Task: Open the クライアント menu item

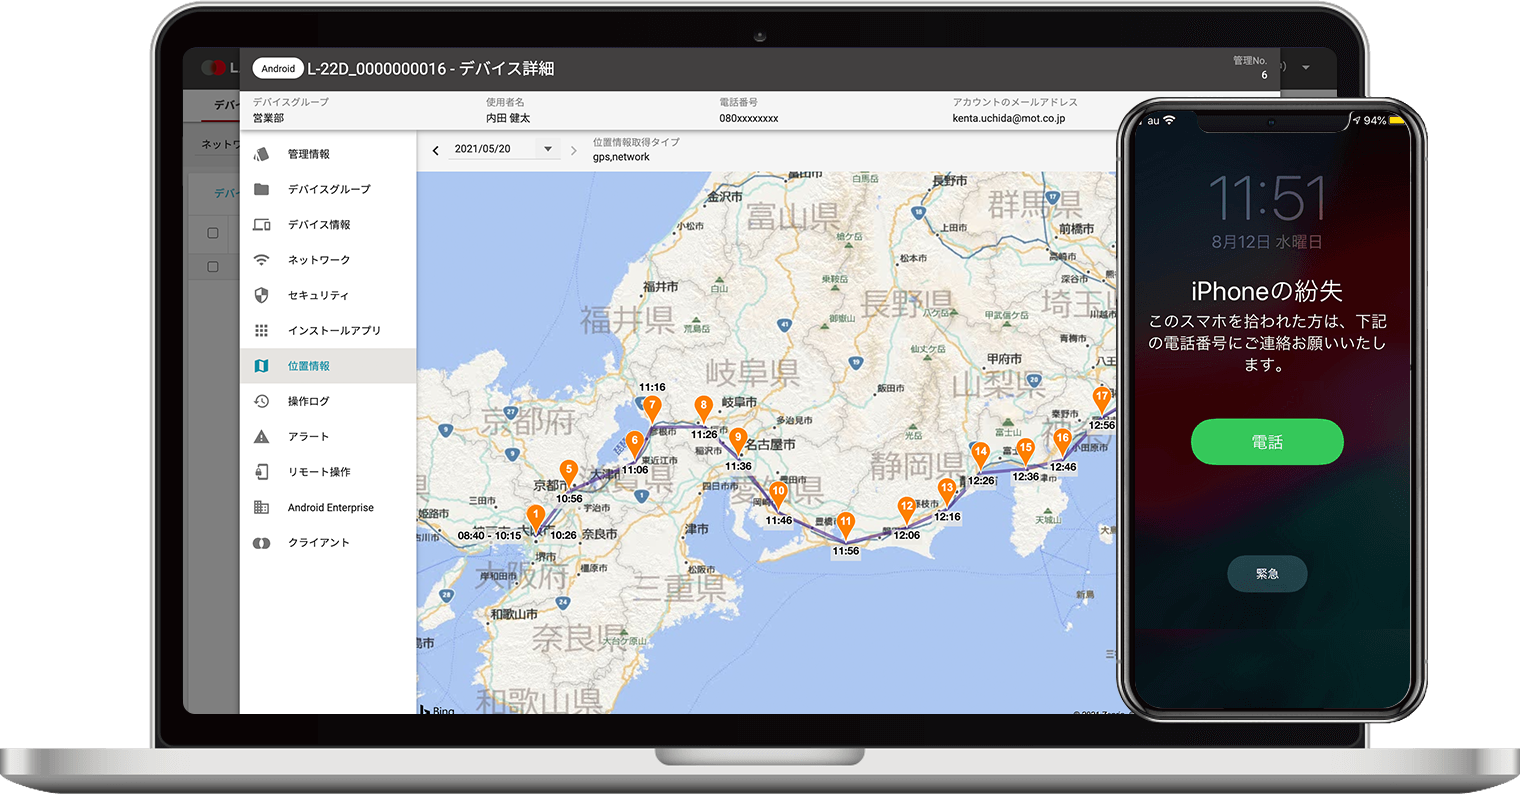Action: [328, 543]
